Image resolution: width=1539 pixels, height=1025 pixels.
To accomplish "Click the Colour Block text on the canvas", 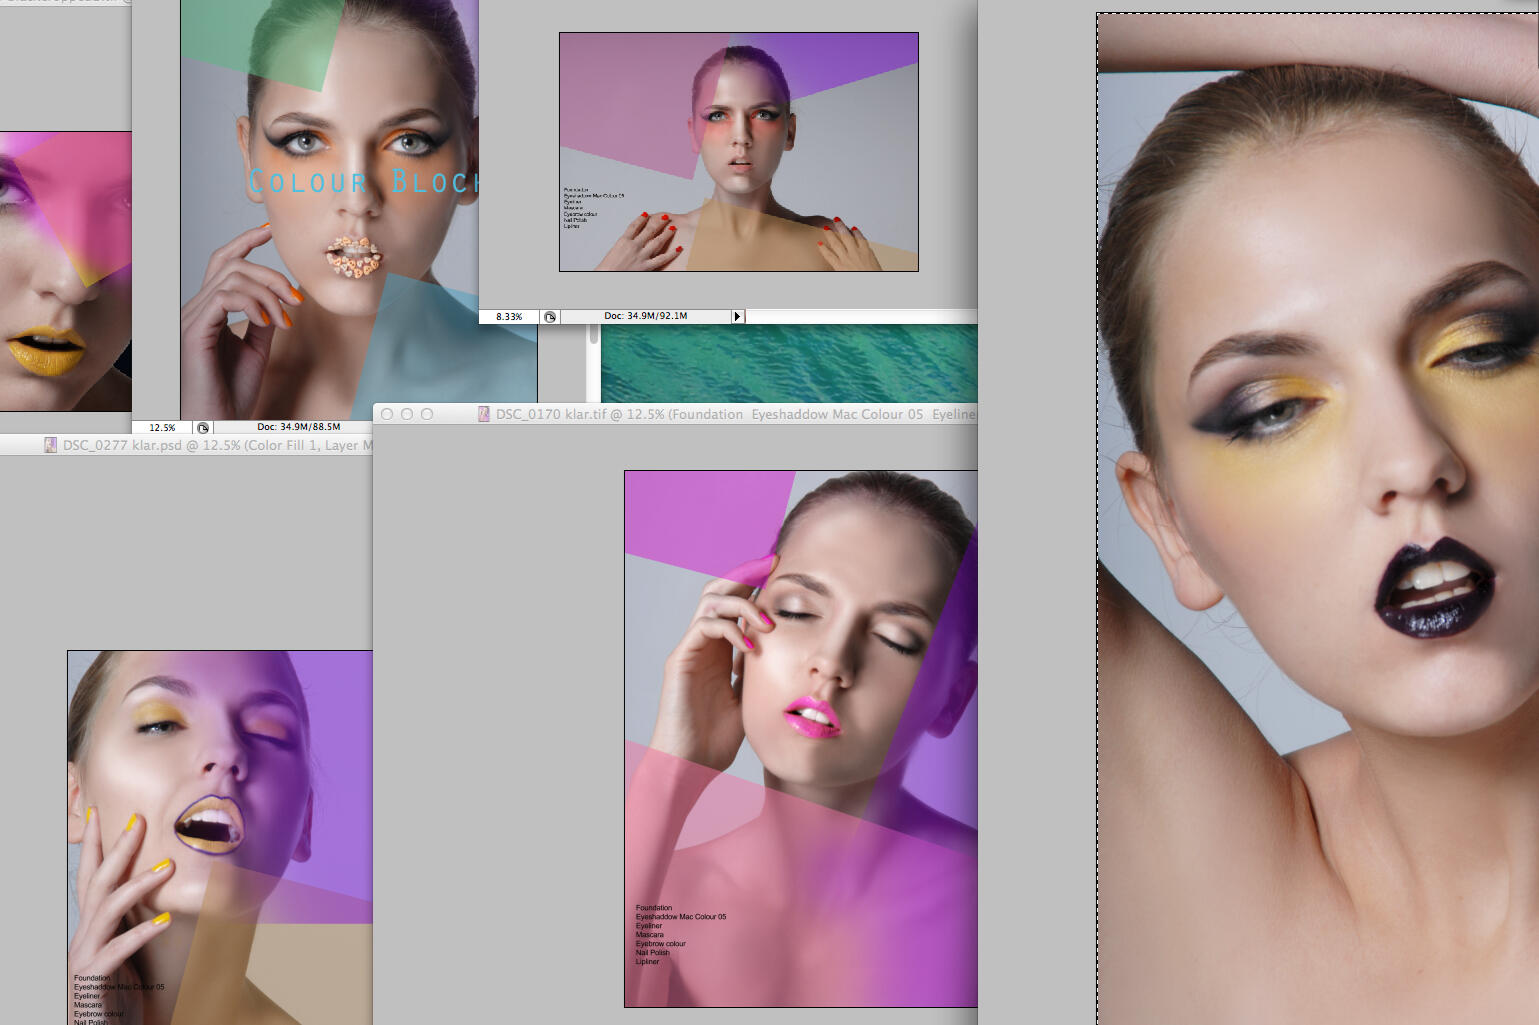I will [360, 182].
